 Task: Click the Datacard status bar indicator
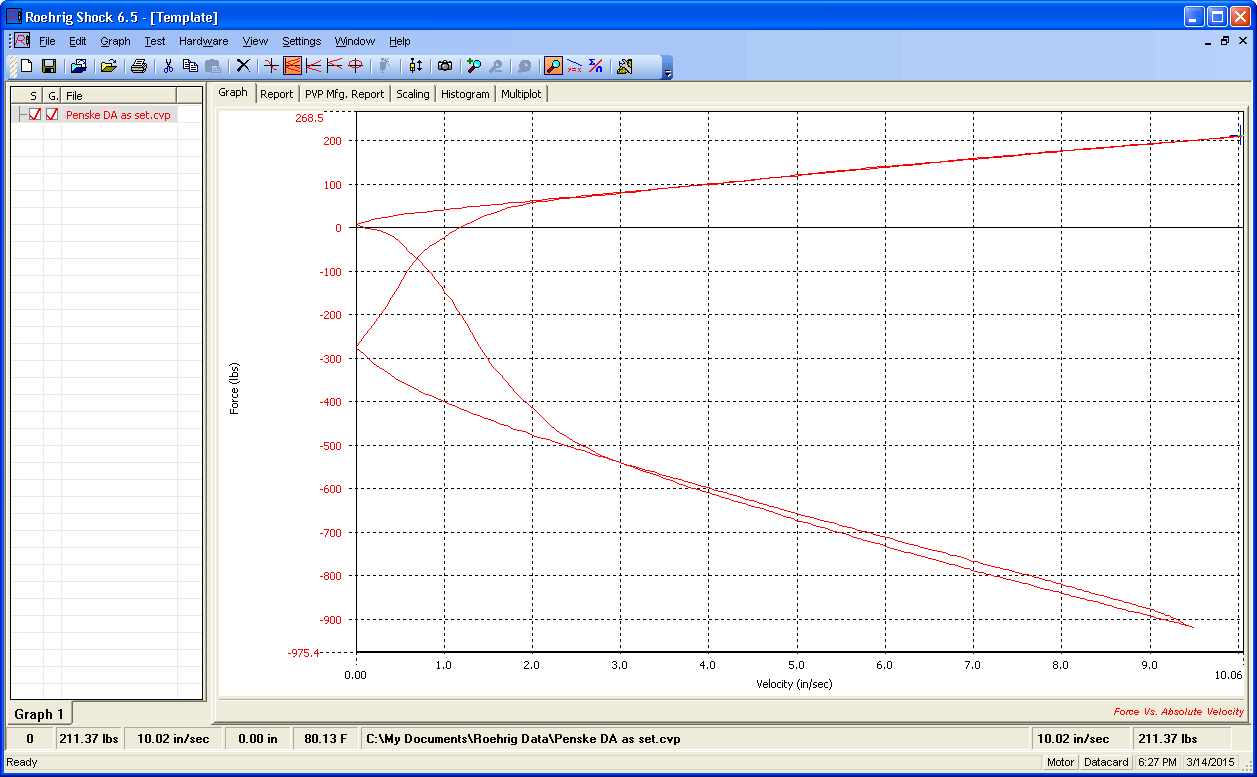pos(1106,762)
